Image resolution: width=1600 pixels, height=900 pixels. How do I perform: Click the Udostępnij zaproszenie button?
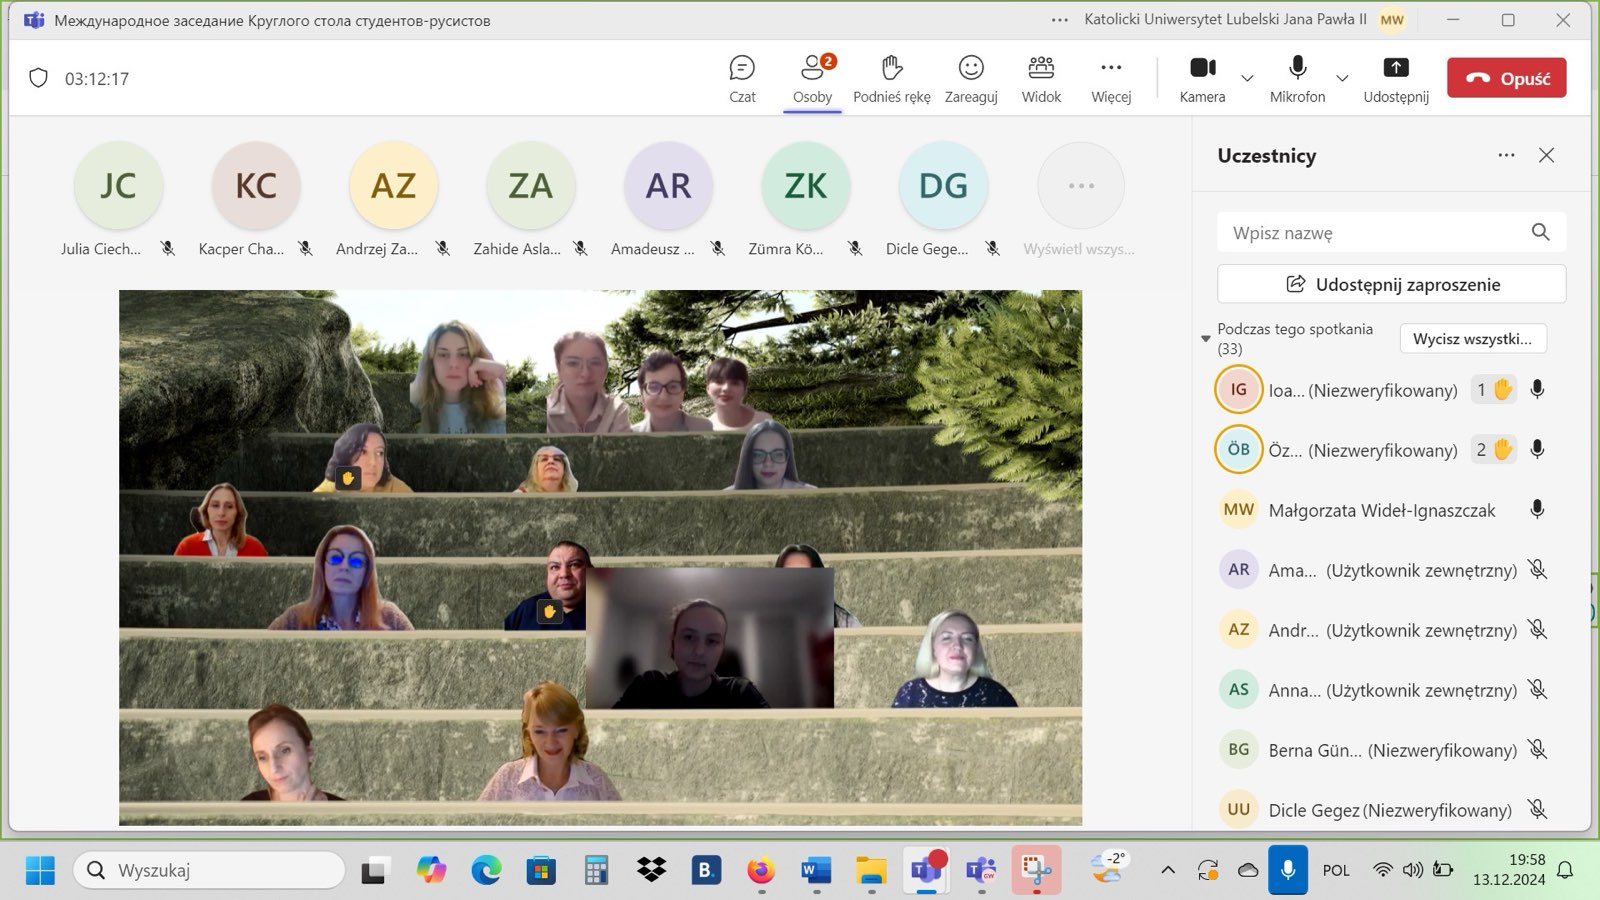tap(1391, 284)
